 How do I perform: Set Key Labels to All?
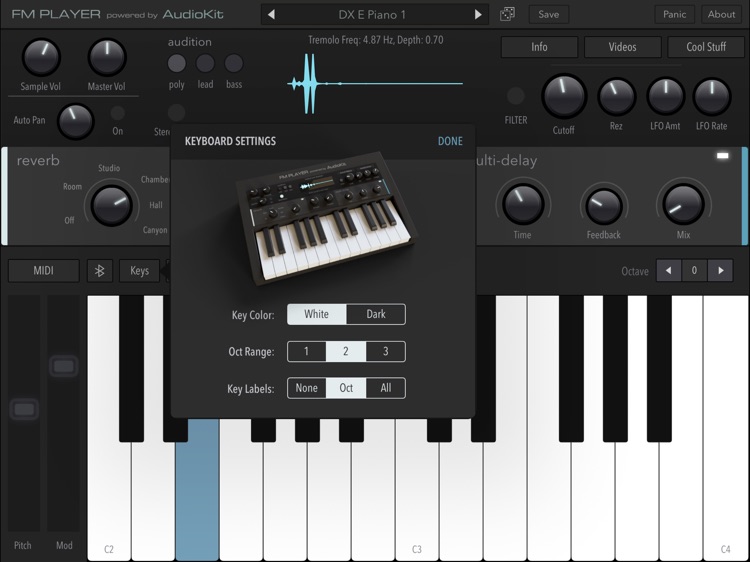point(386,388)
